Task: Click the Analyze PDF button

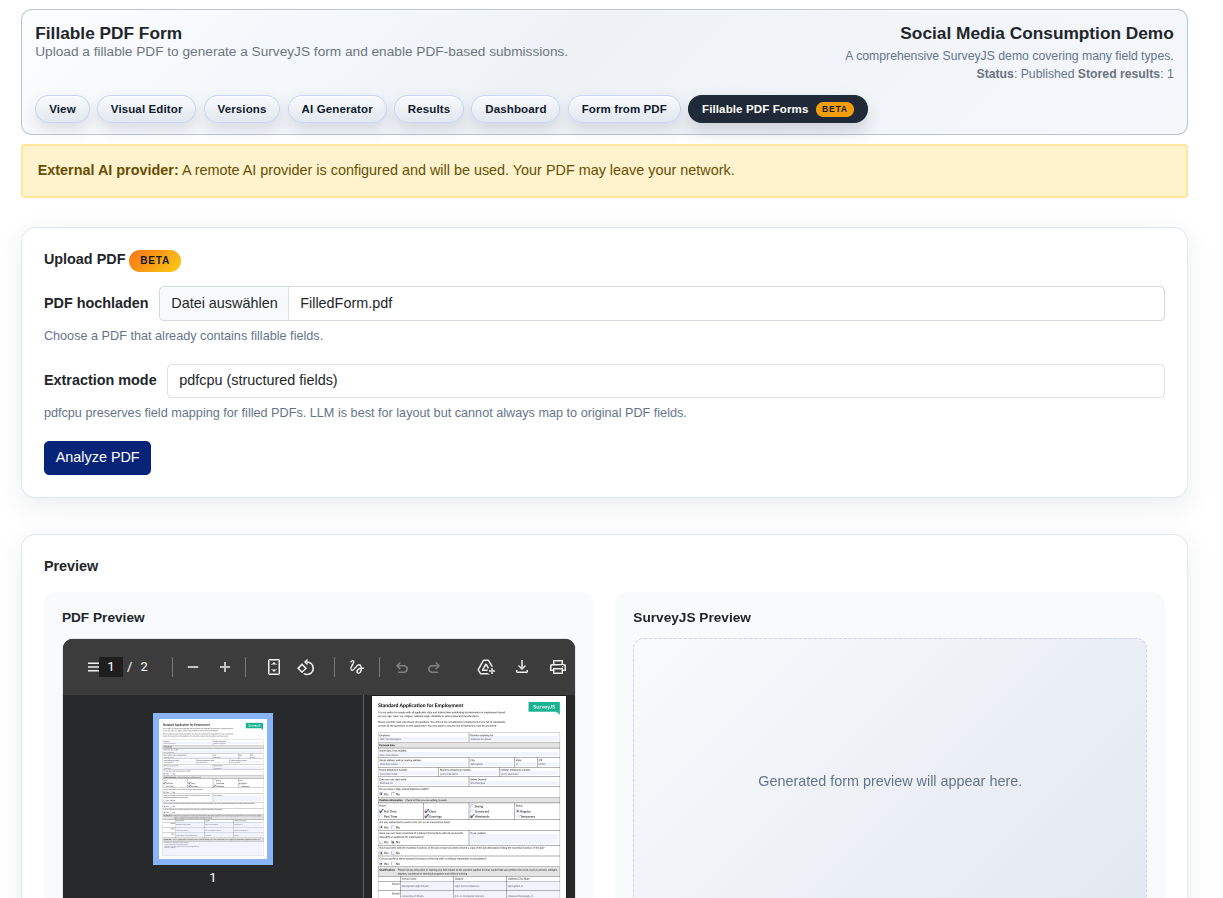Action: (x=97, y=457)
